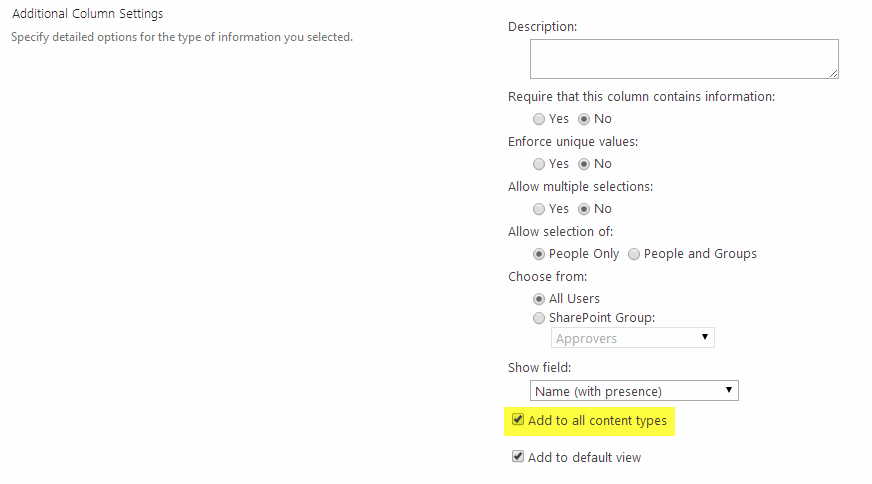Select the SharePoint Group radio button
872x484 pixels.
[539, 318]
